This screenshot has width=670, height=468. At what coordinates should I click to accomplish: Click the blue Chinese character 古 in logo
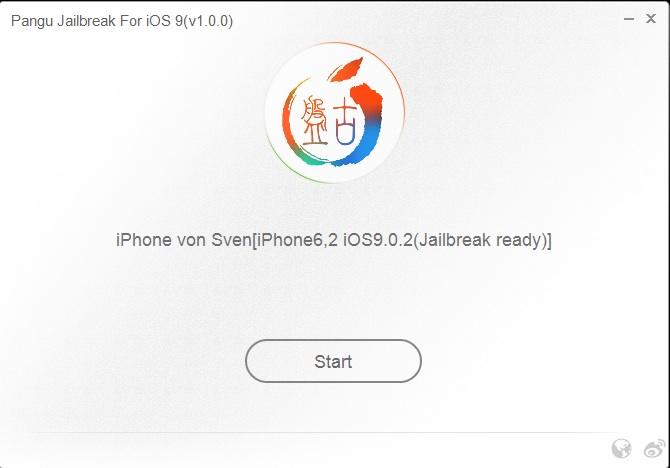[345, 121]
